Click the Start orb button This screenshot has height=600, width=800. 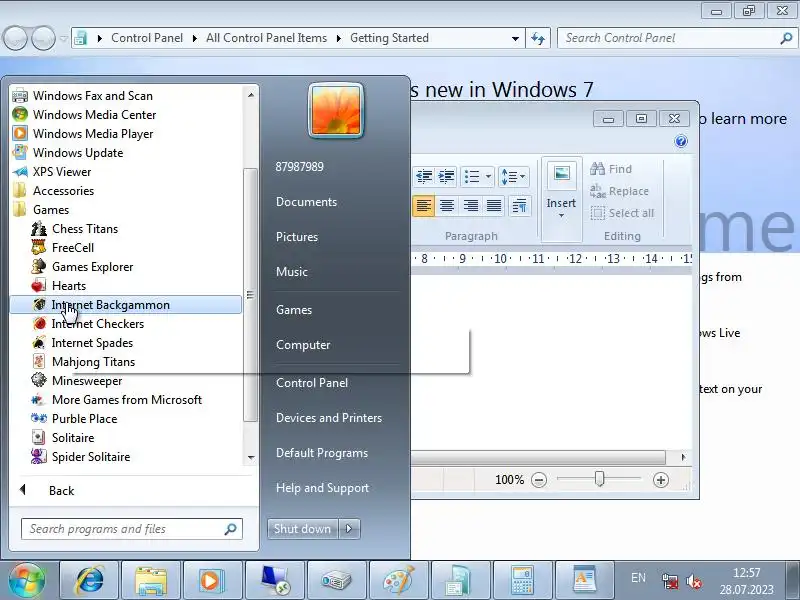[27, 581]
